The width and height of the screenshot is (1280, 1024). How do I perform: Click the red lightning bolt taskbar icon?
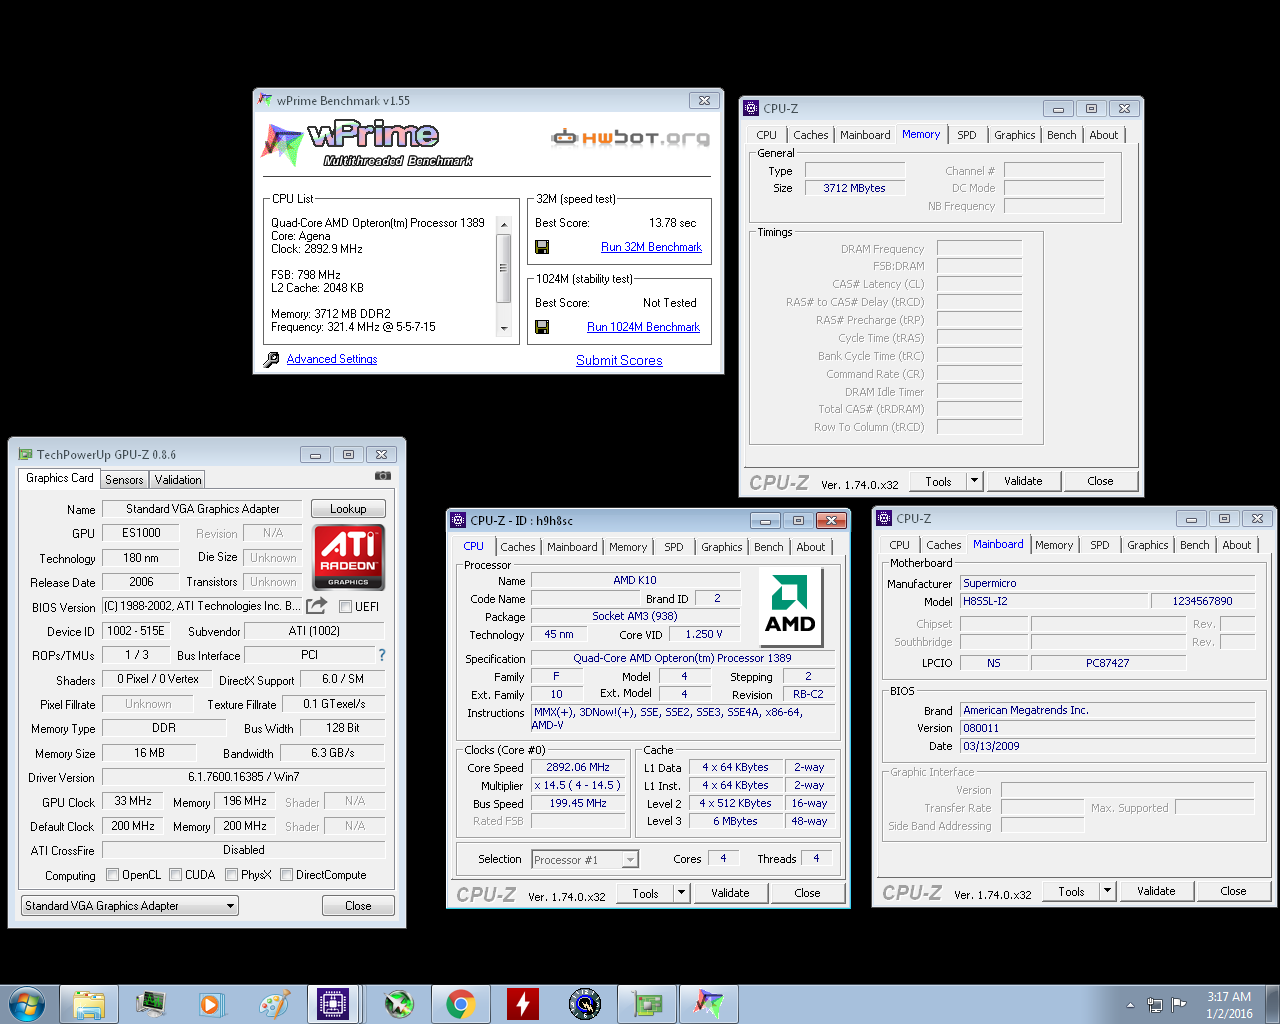[x=522, y=1004]
